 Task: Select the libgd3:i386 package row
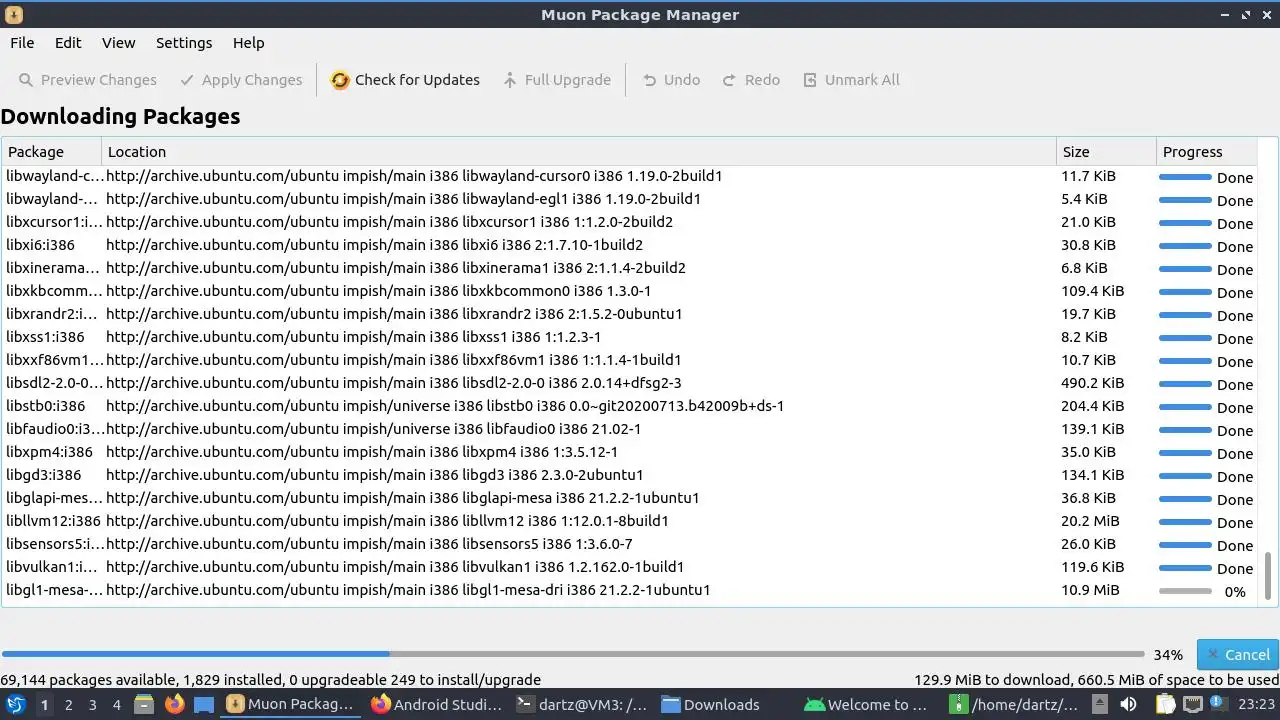pos(627,475)
